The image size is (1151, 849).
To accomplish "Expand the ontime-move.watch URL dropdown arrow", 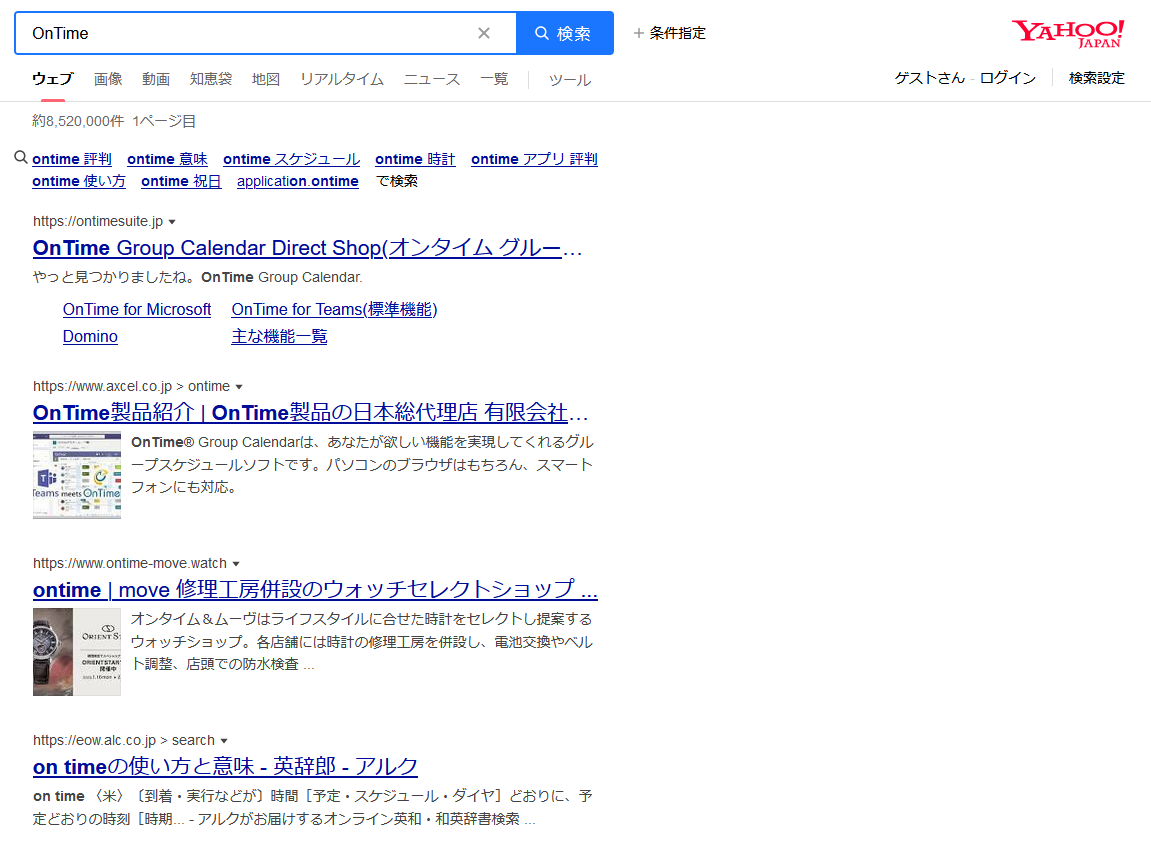I will click(236, 564).
